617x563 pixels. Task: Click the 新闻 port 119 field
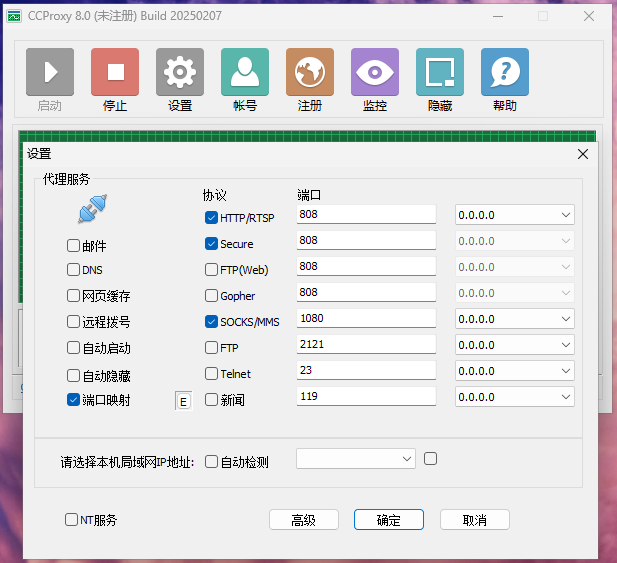click(x=366, y=396)
